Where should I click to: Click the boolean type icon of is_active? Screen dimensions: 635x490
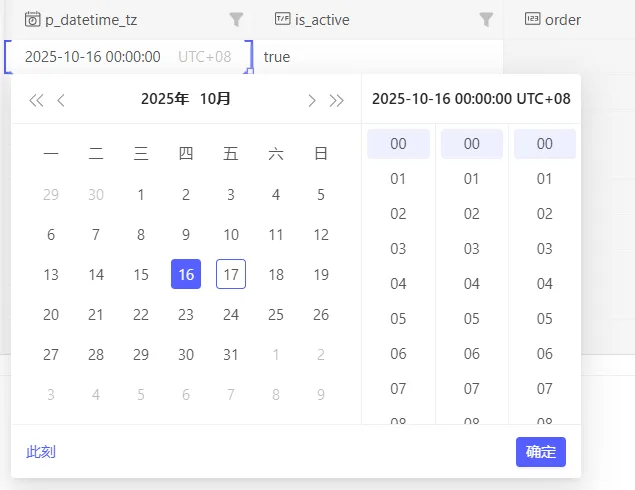(x=282, y=19)
